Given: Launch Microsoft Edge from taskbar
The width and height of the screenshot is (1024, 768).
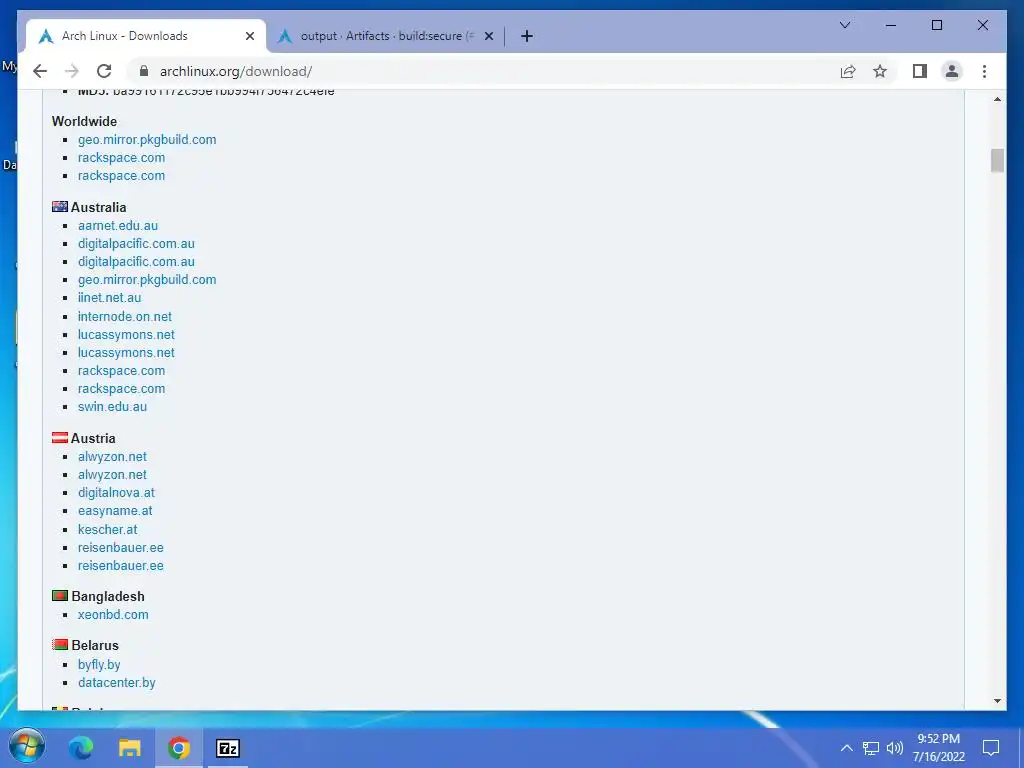Looking at the screenshot, I should 81,748.
